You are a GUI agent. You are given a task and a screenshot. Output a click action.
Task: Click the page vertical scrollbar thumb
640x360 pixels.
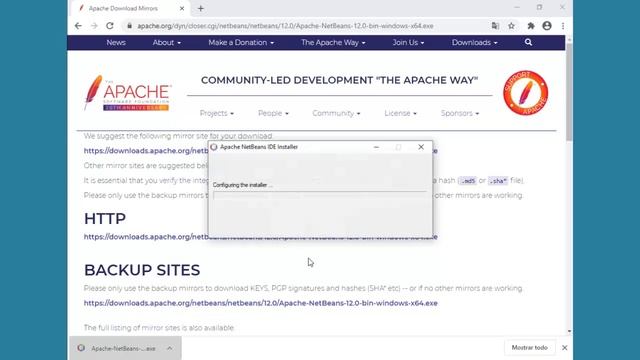[x=569, y=92]
